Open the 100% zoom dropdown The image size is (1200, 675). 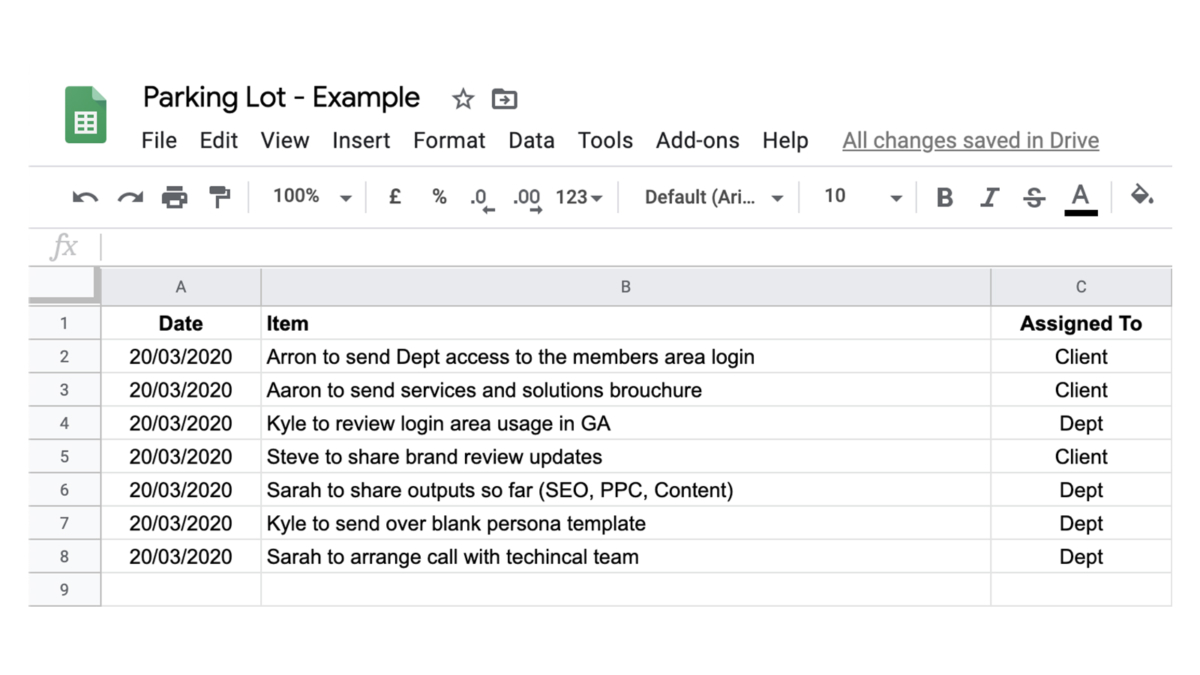point(312,197)
